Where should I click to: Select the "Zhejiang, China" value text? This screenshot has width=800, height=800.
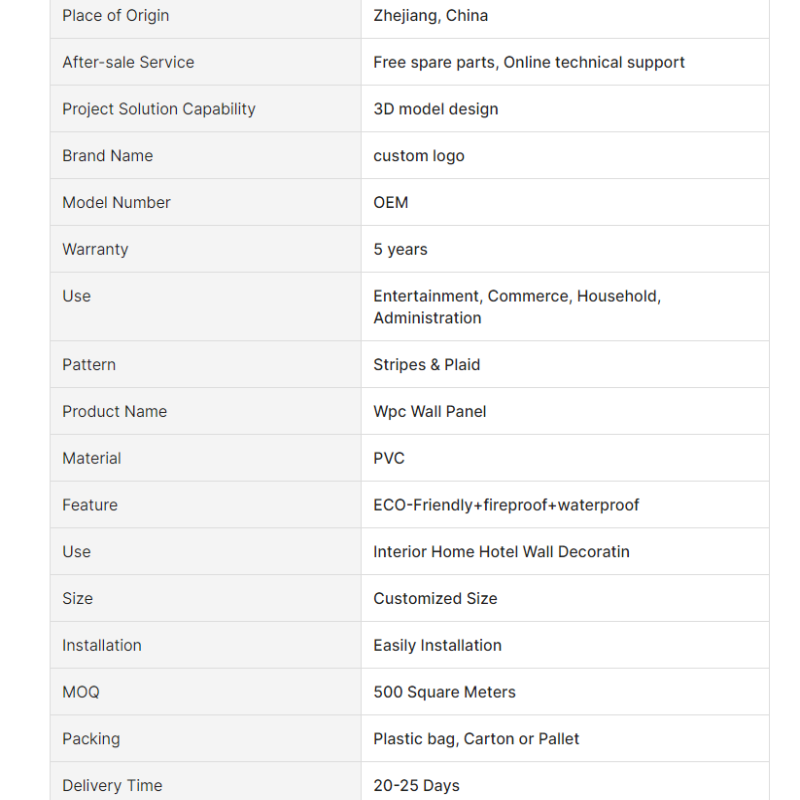click(x=430, y=16)
